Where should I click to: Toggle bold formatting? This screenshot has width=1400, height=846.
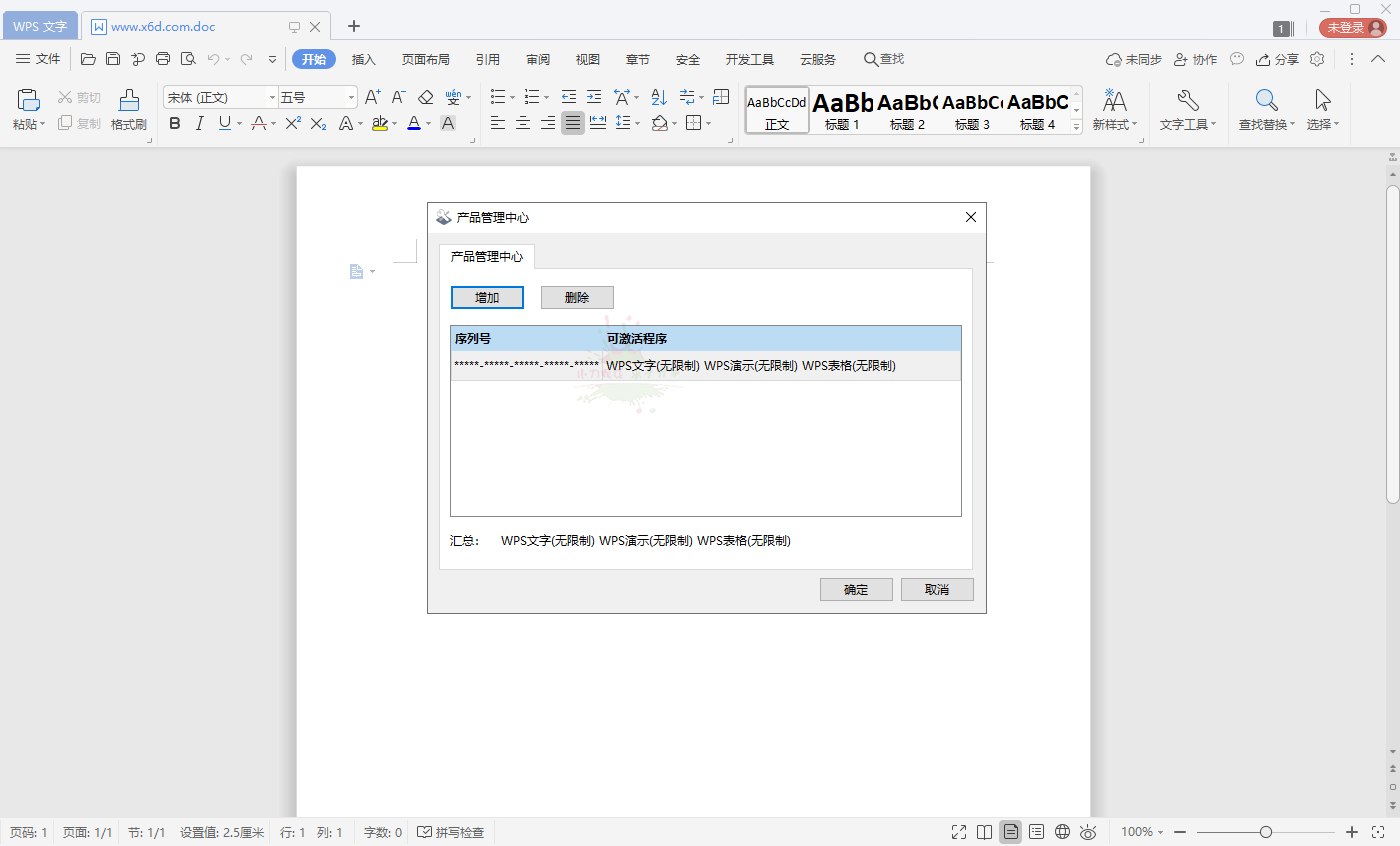pyautogui.click(x=175, y=123)
